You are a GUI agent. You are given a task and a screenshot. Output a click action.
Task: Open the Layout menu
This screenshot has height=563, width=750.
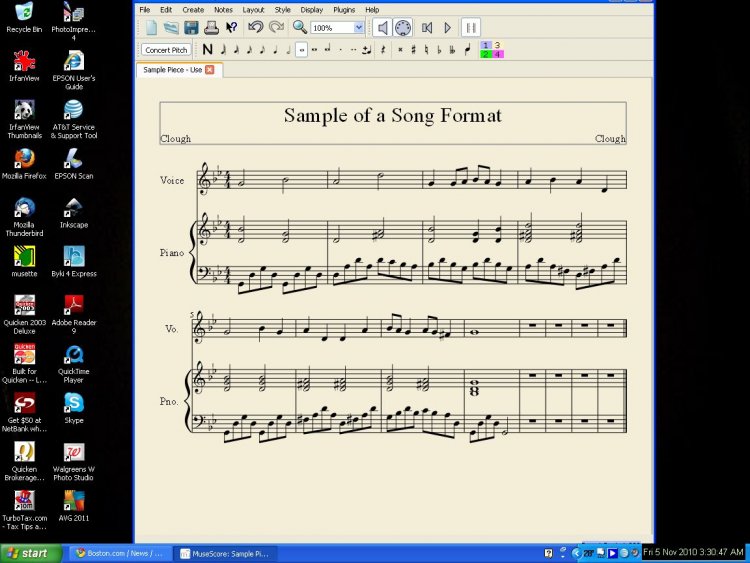[x=254, y=9]
